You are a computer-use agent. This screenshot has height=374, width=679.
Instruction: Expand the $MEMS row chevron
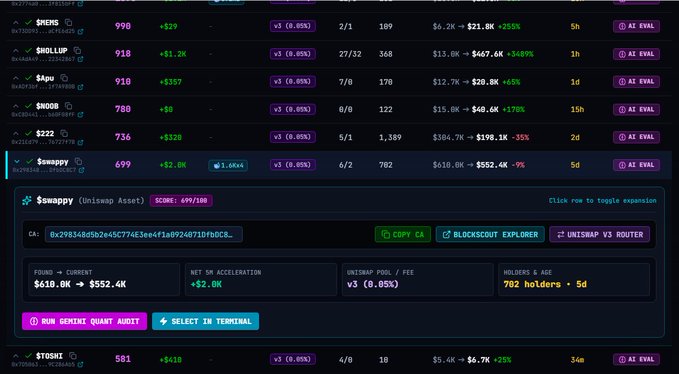[16, 23]
